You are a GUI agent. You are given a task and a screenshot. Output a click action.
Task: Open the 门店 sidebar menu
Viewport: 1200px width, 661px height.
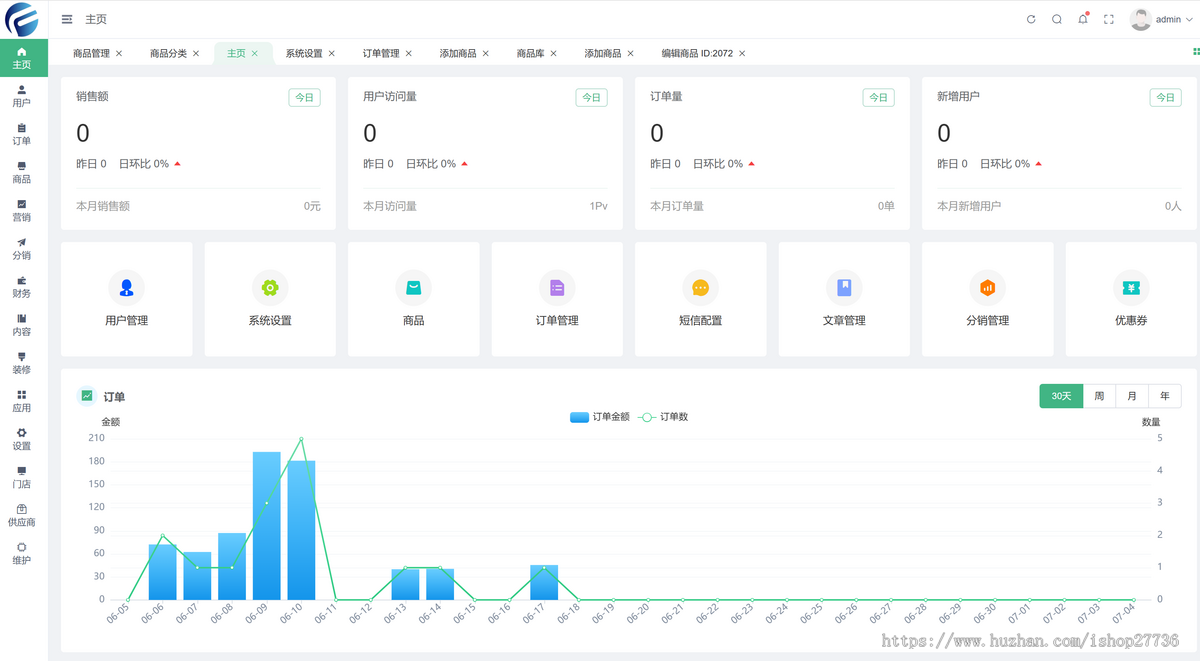tap(22, 477)
